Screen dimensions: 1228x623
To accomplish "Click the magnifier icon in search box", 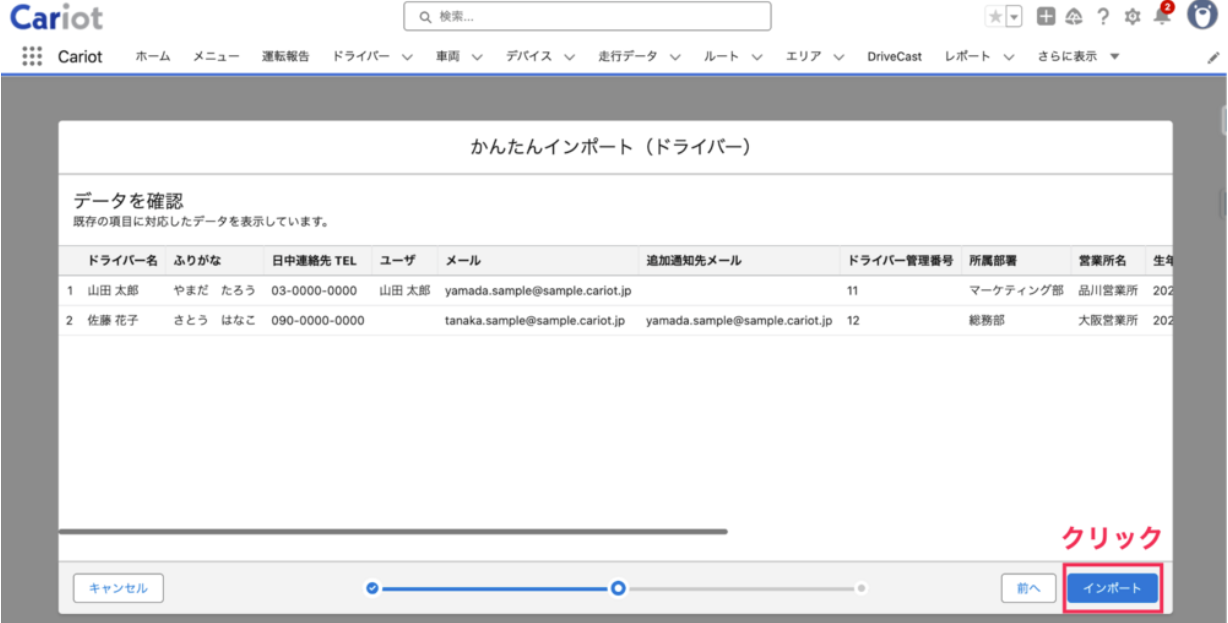I will [x=425, y=17].
